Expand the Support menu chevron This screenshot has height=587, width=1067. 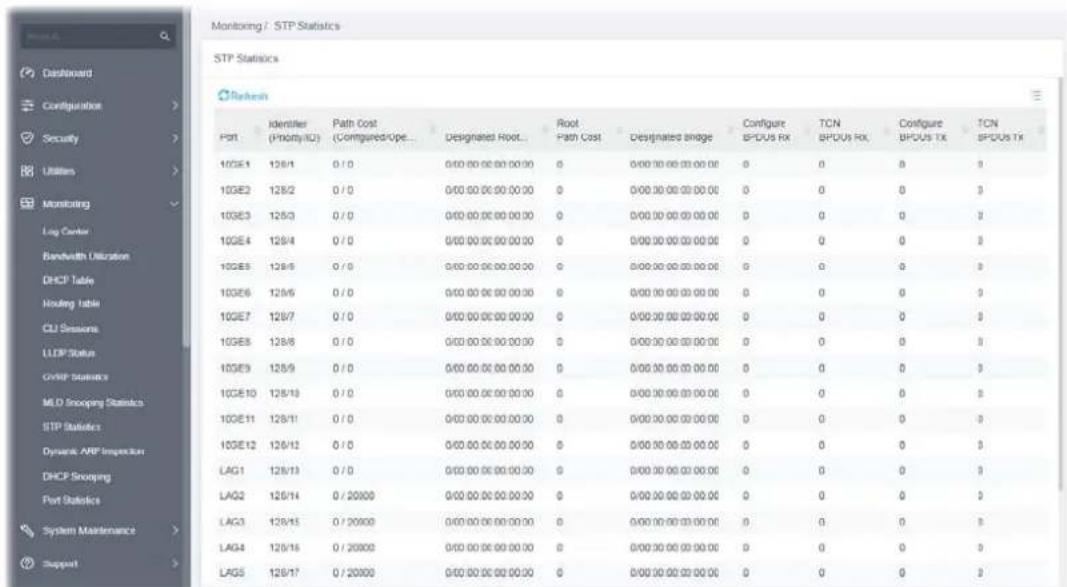tap(174, 563)
